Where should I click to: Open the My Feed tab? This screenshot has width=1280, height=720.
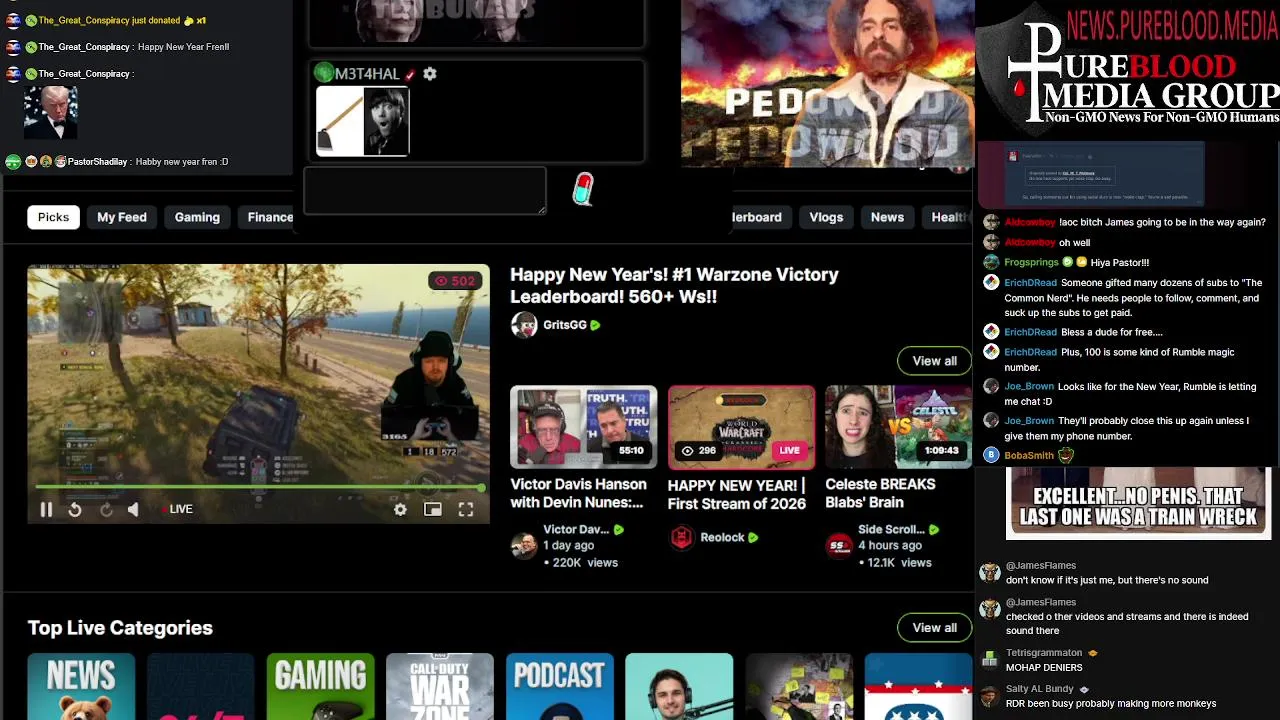point(122,217)
